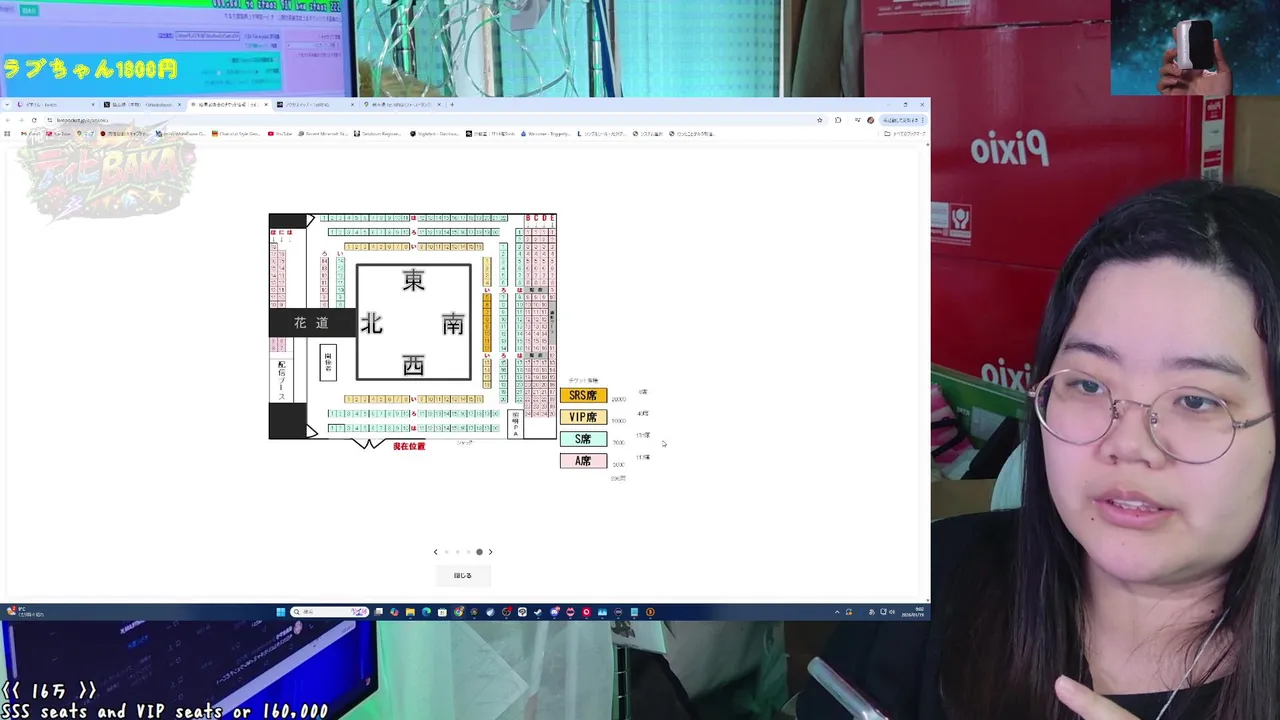Open the Windows Start menu
Screen dimensions: 1280x720
tap(280, 612)
